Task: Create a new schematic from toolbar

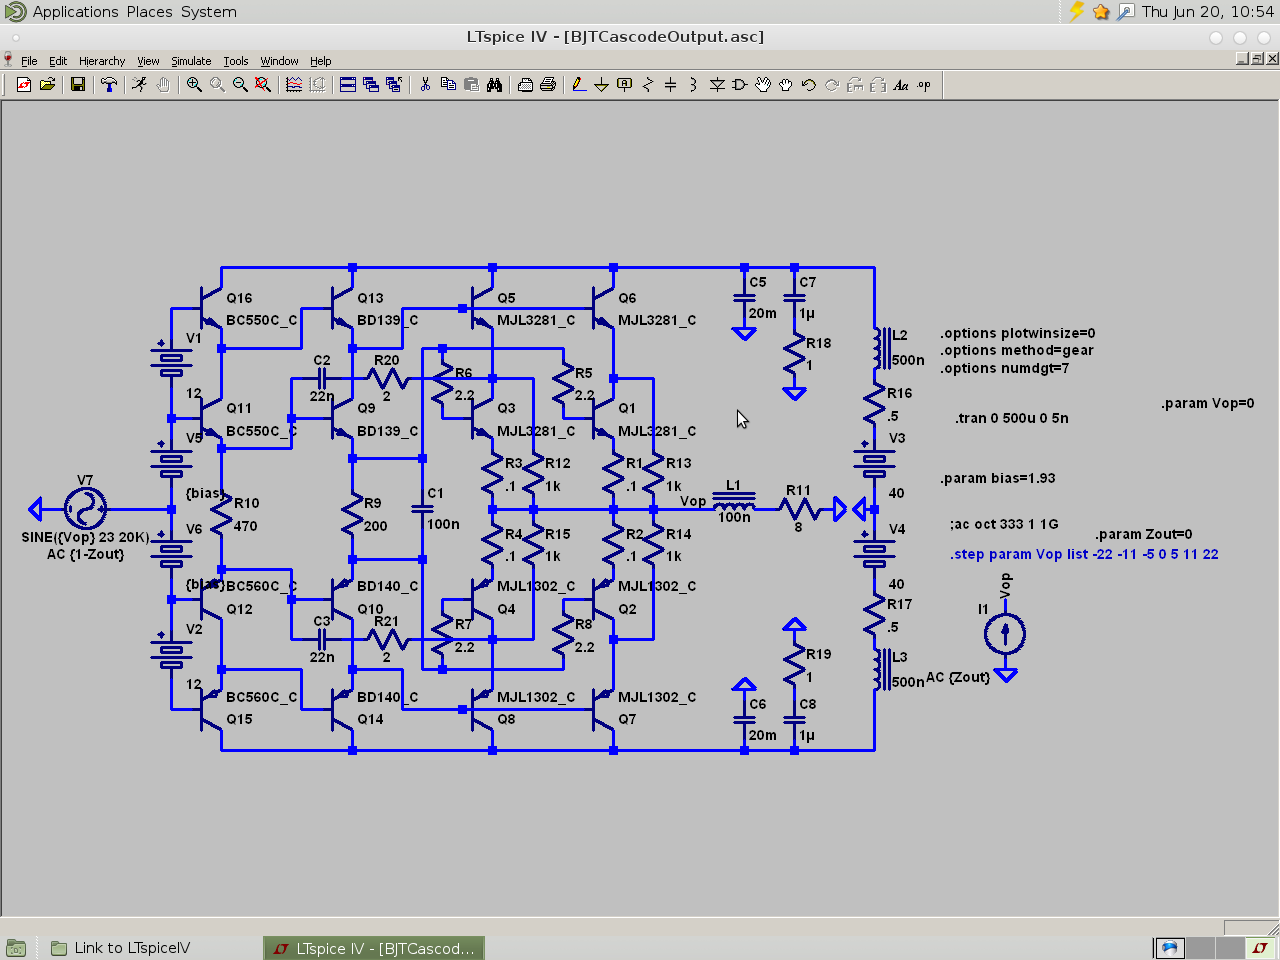Action: click(24, 85)
